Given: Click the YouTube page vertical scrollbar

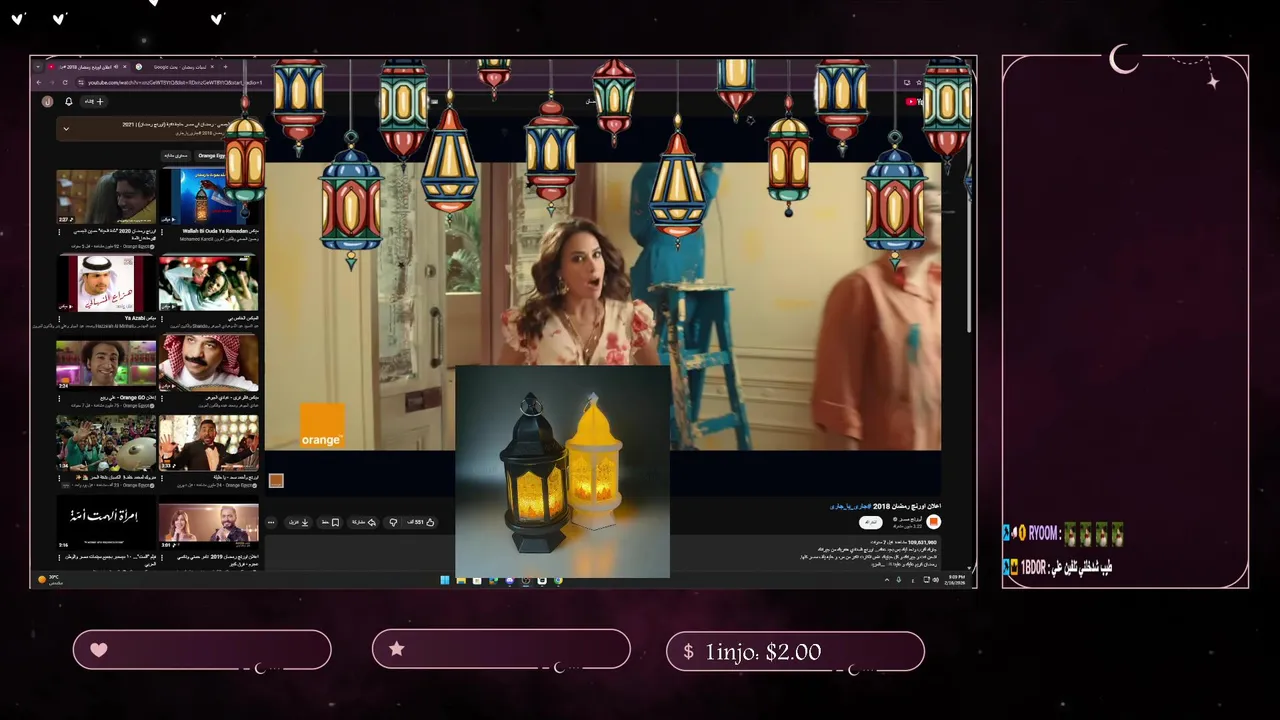Looking at the screenshot, I should point(969,220).
